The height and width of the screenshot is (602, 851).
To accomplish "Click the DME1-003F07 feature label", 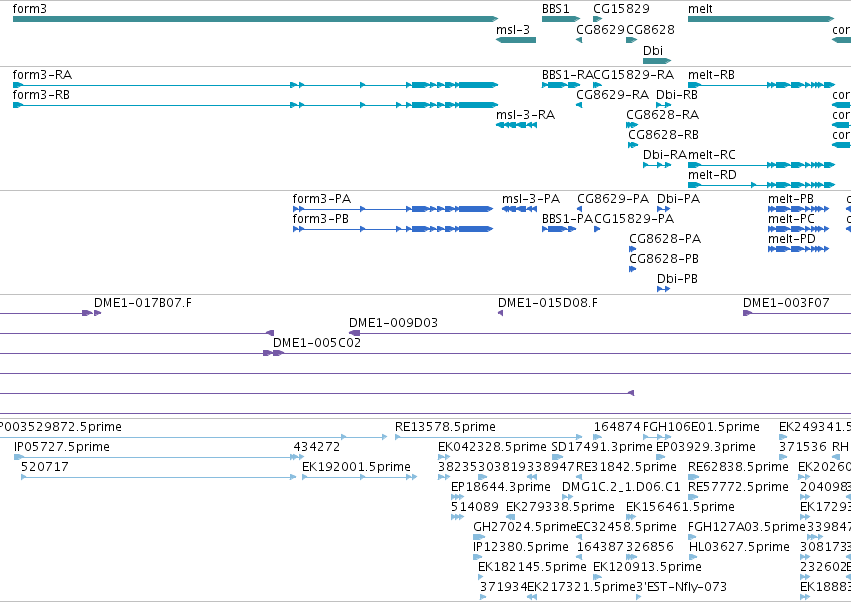I will pos(786,303).
